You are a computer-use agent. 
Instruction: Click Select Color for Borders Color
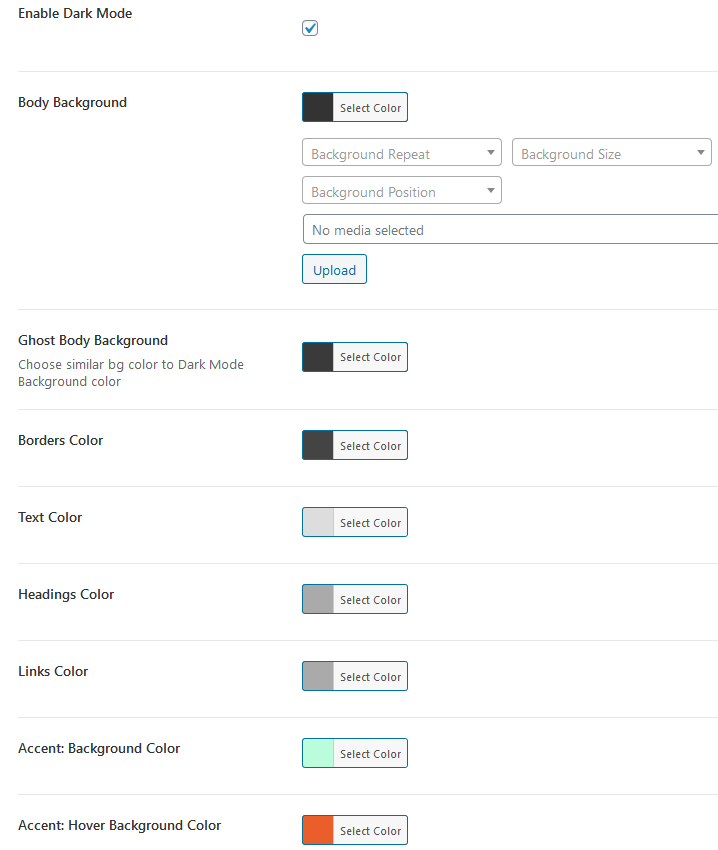[x=370, y=446]
